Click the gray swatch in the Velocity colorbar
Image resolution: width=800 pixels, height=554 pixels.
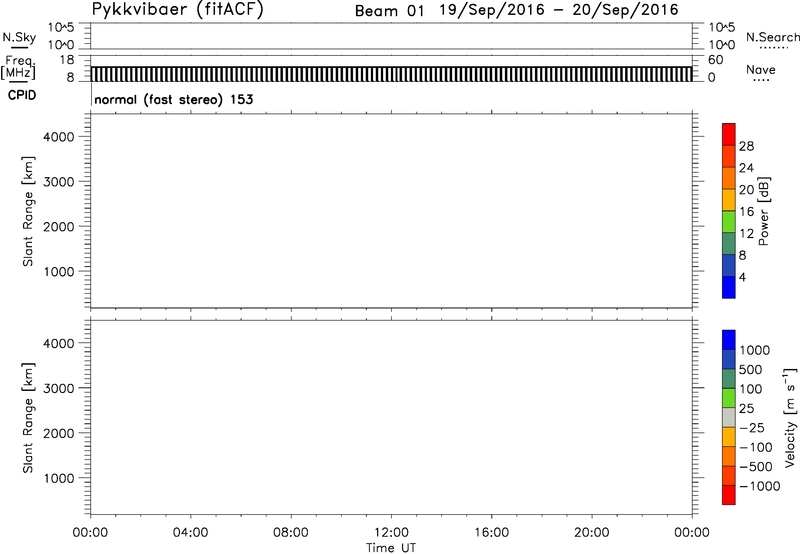pyautogui.click(x=729, y=418)
